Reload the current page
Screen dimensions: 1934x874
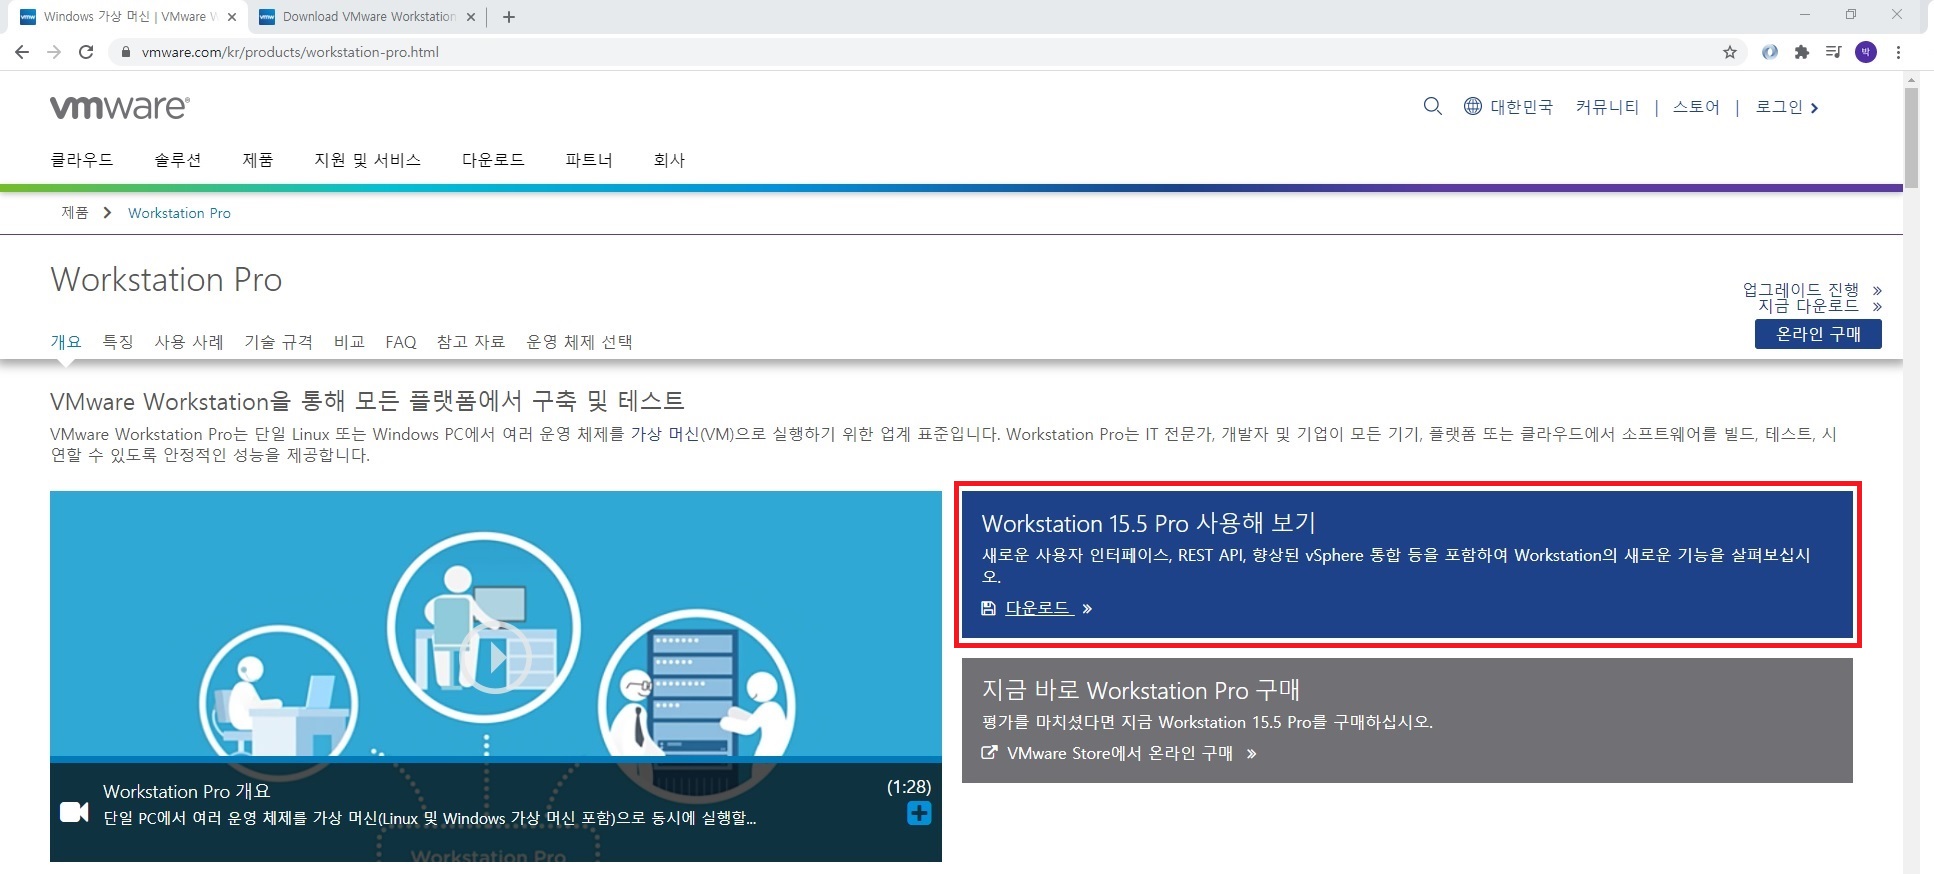tap(86, 52)
